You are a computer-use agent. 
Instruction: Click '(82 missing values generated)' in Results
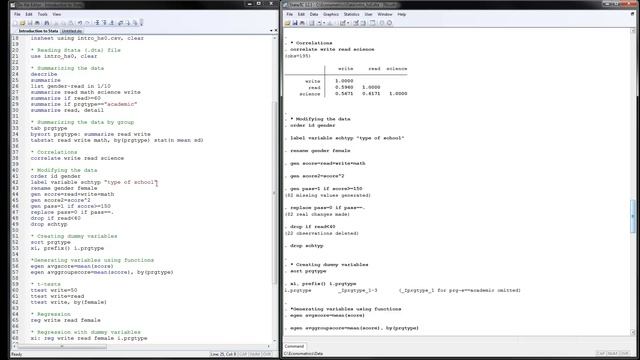(x=328, y=195)
